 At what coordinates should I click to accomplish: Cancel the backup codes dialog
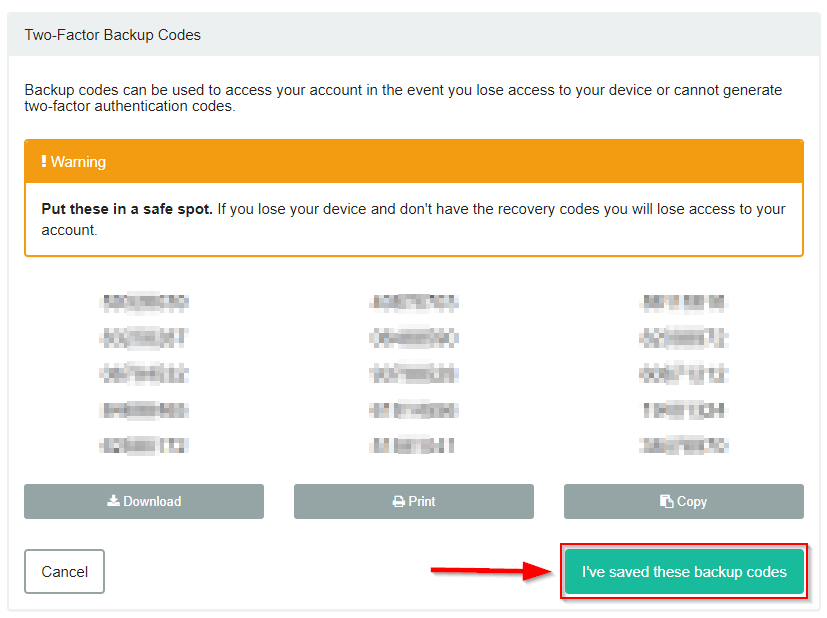point(64,572)
